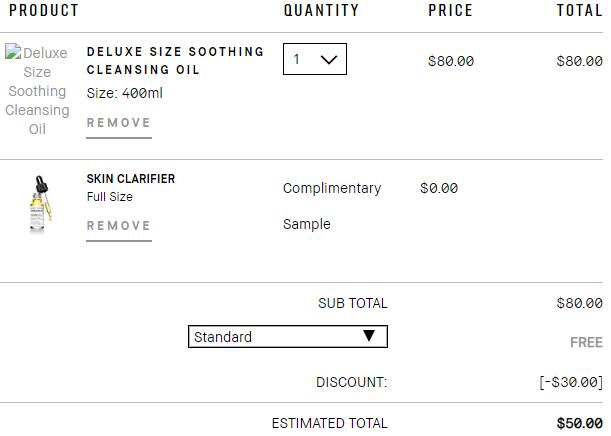The height and width of the screenshot is (436, 611).
Task: Click the FREE shipping cost text
Action: coord(586,342)
